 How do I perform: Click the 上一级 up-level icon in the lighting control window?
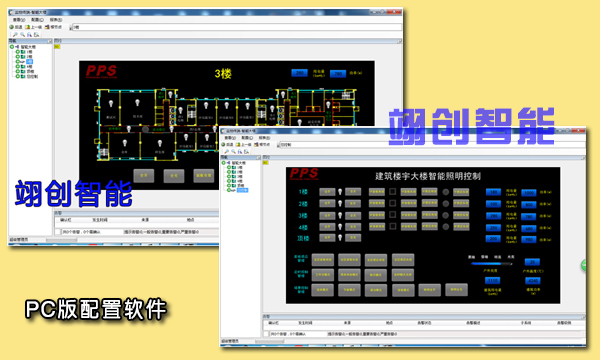tap(238, 144)
